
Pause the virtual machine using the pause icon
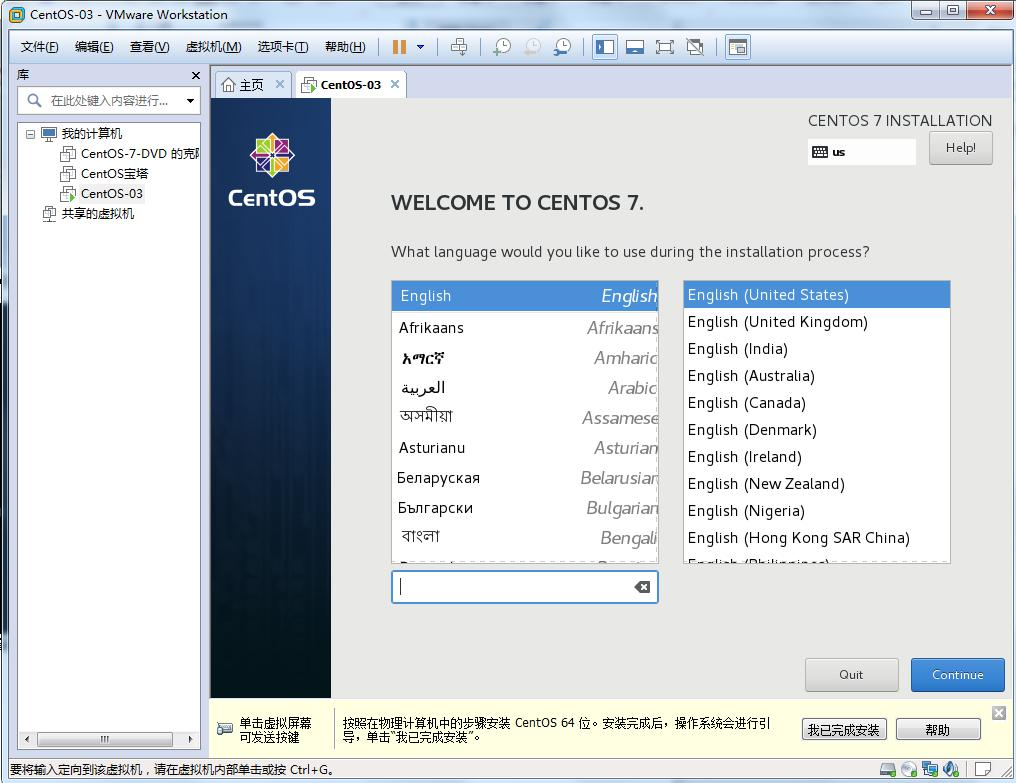pos(399,47)
